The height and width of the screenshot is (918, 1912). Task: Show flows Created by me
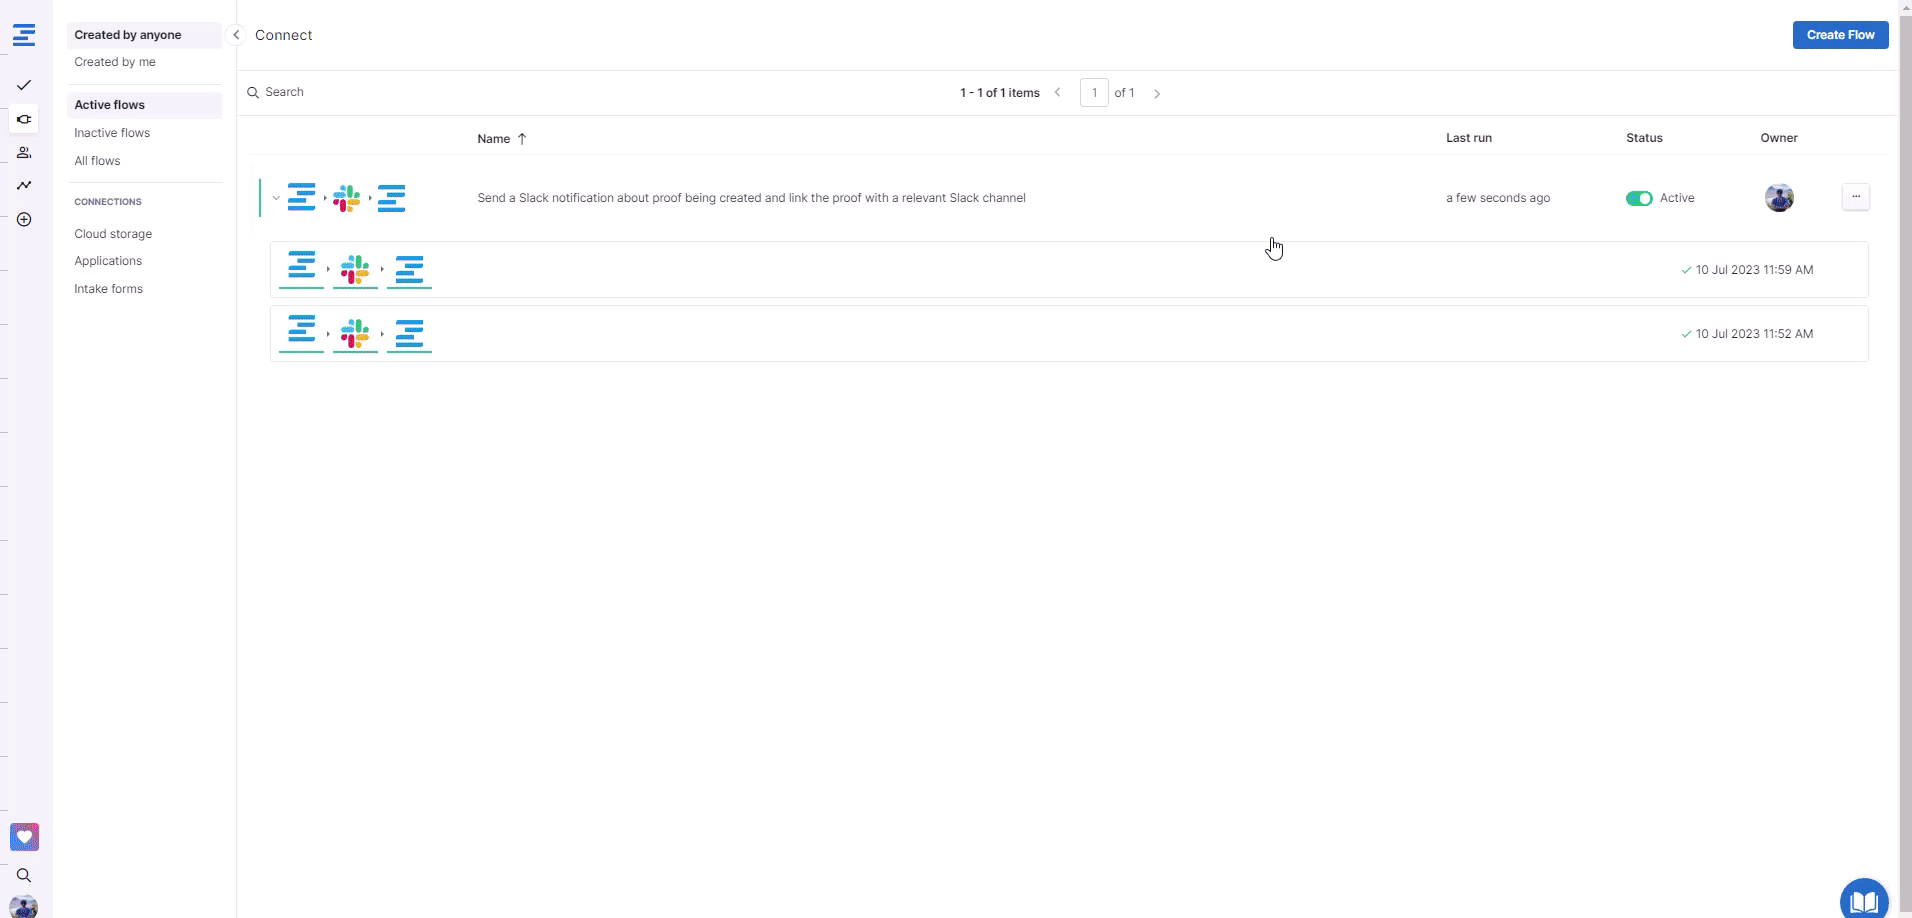(115, 62)
